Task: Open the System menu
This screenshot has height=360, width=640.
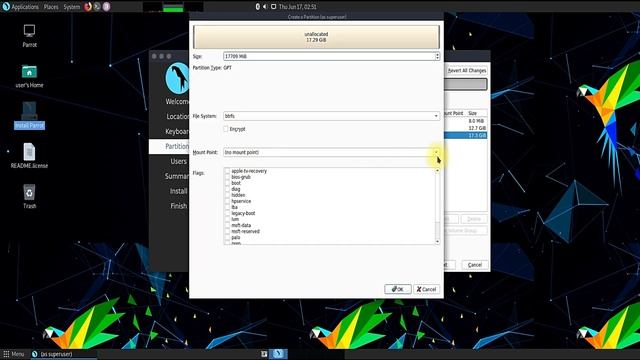Action: [x=71, y=7]
